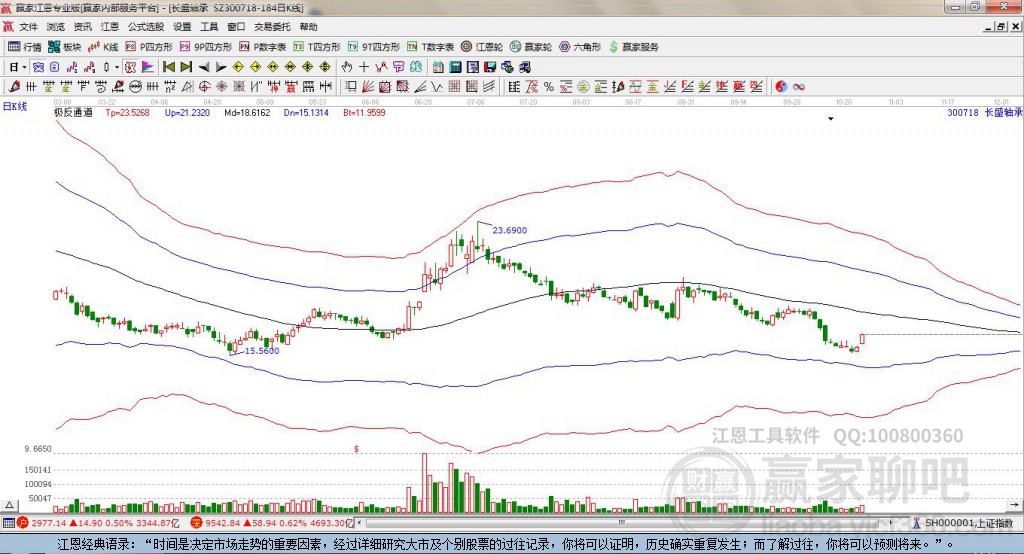Open the 公式选股 menu
The height and width of the screenshot is (554, 1024).
[146, 27]
